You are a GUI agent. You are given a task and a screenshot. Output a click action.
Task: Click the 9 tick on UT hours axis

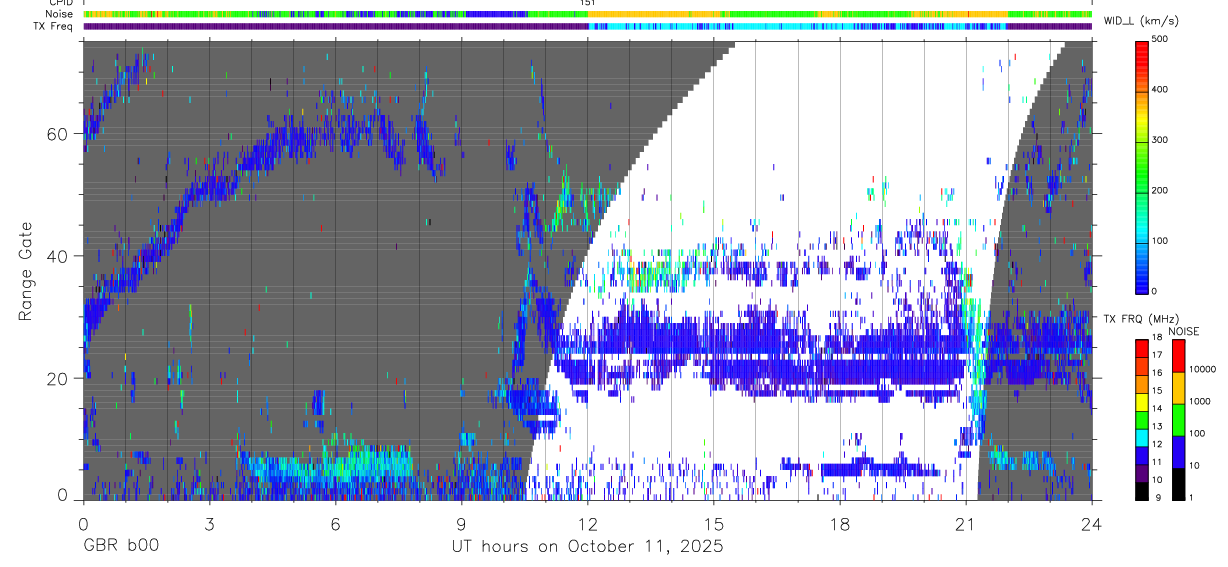[x=461, y=523]
